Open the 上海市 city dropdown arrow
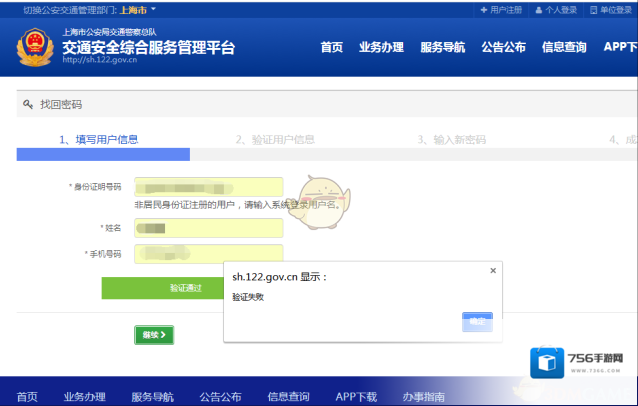Image resolution: width=638 pixels, height=406 pixels. click(153, 9)
